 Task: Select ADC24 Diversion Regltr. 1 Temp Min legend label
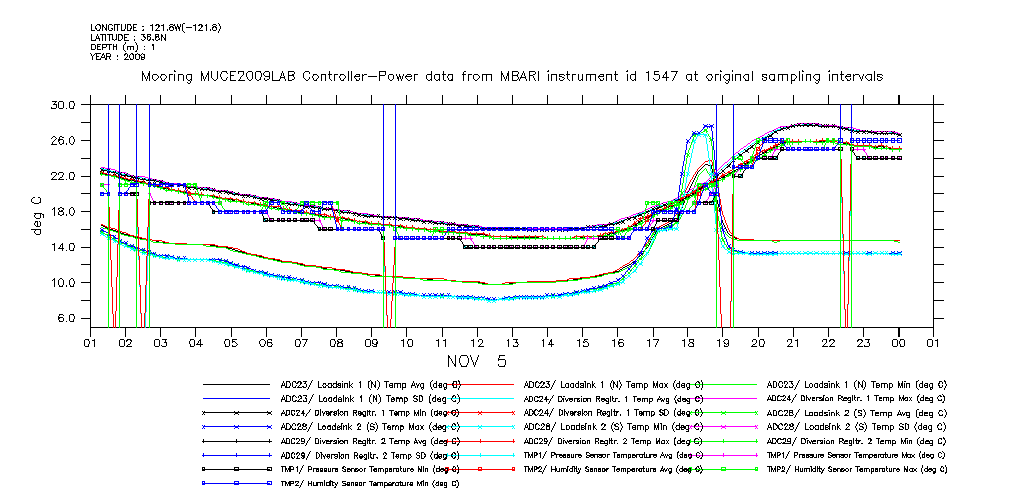(369, 412)
